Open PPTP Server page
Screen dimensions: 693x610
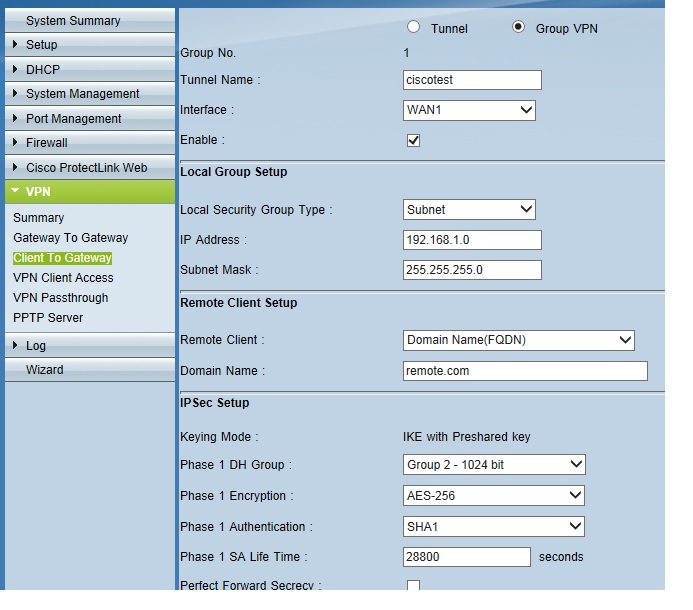click(48, 317)
